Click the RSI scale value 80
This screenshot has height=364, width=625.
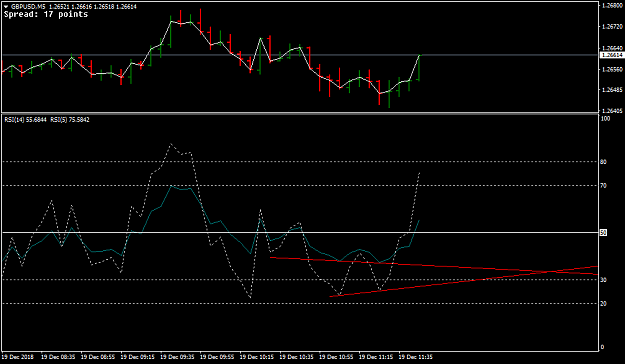603,162
